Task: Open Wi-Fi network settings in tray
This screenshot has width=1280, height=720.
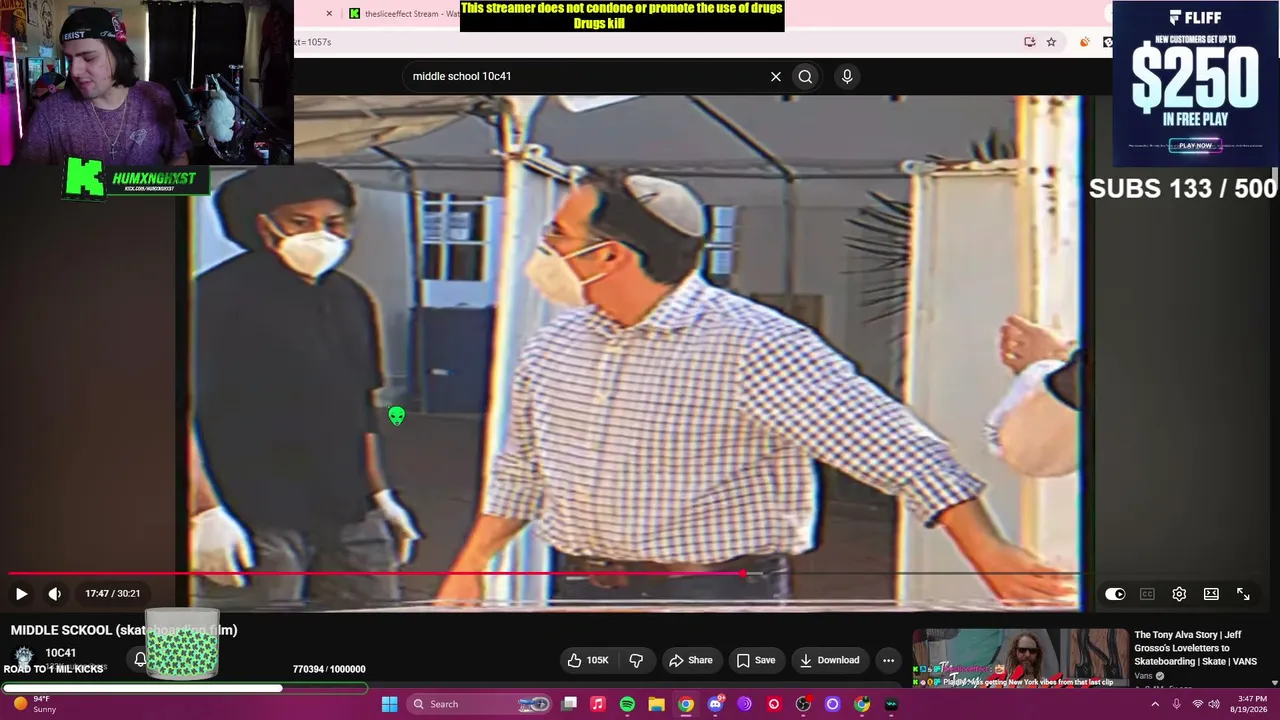Action: pyautogui.click(x=1198, y=704)
